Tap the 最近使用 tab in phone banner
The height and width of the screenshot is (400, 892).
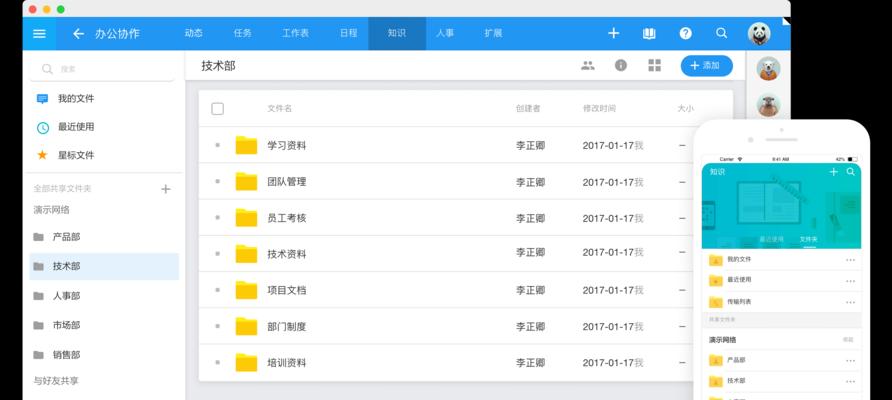(x=771, y=240)
